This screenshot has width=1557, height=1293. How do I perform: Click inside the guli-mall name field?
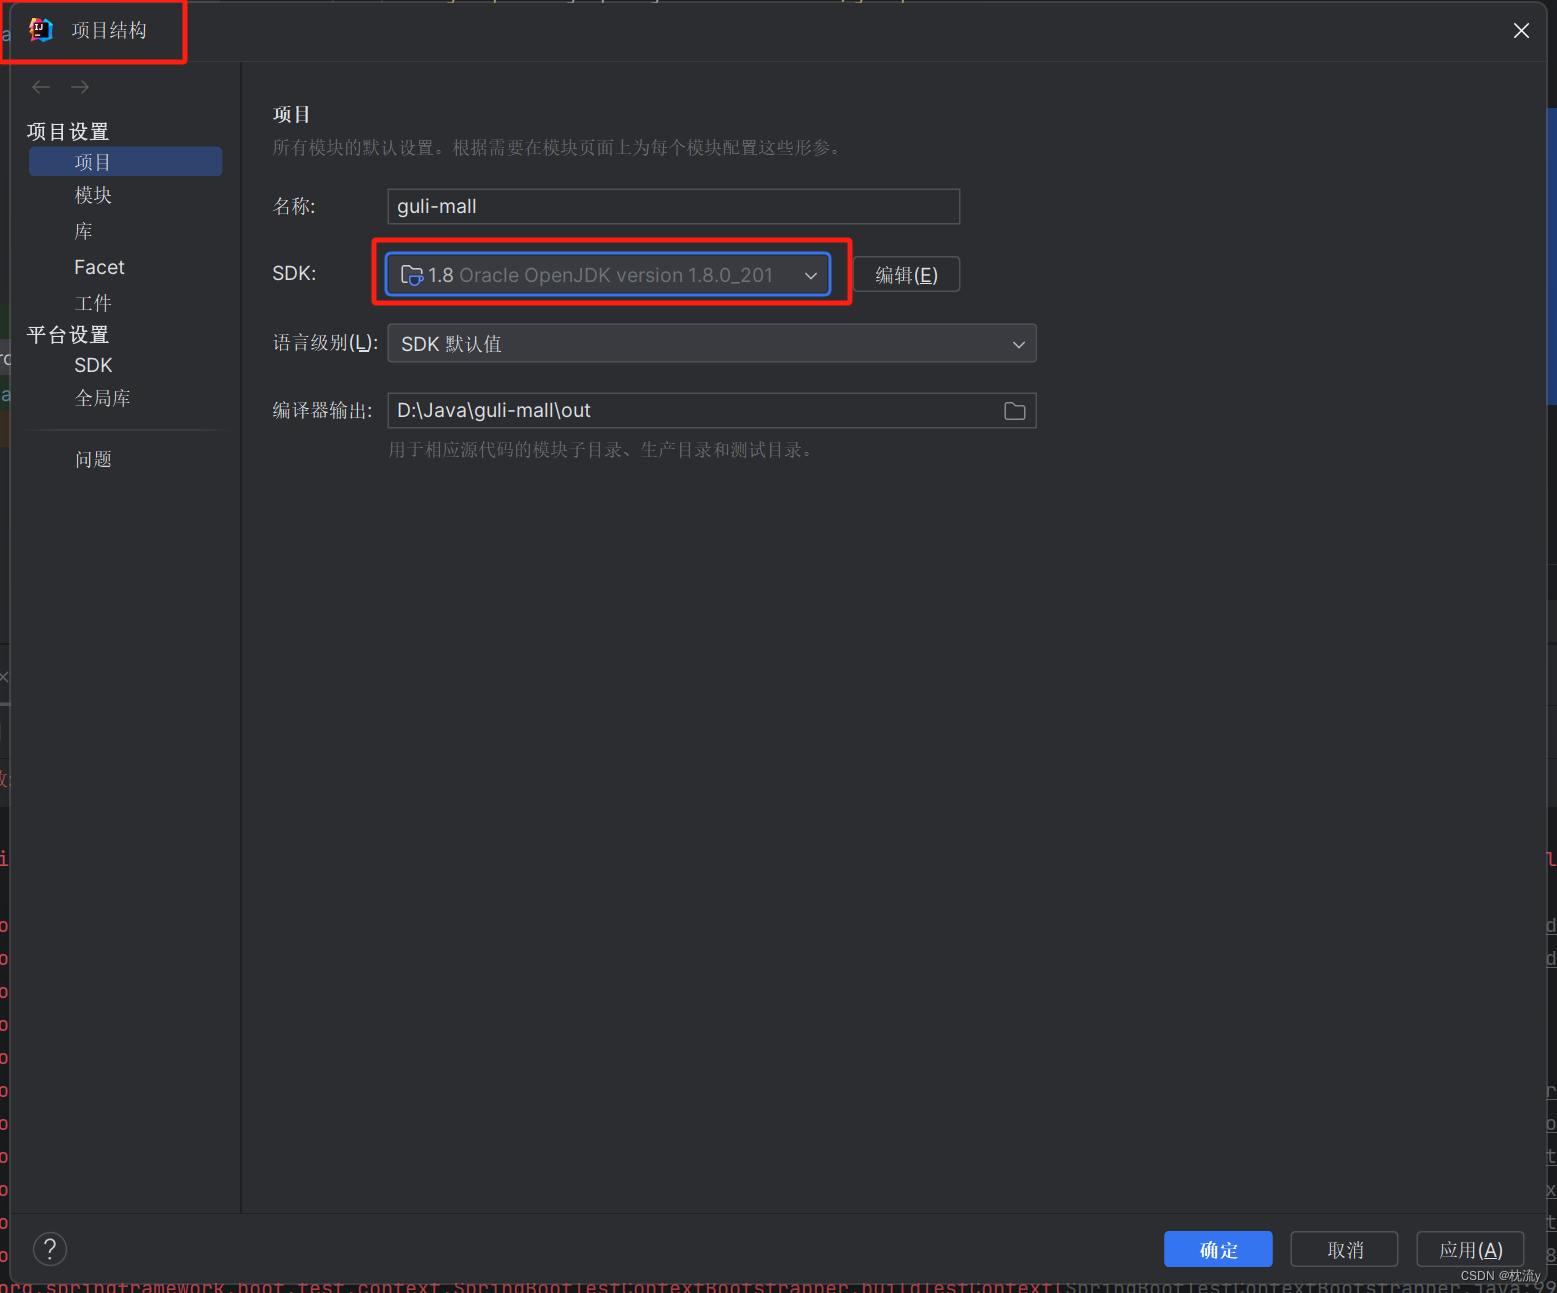[x=672, y=206]
